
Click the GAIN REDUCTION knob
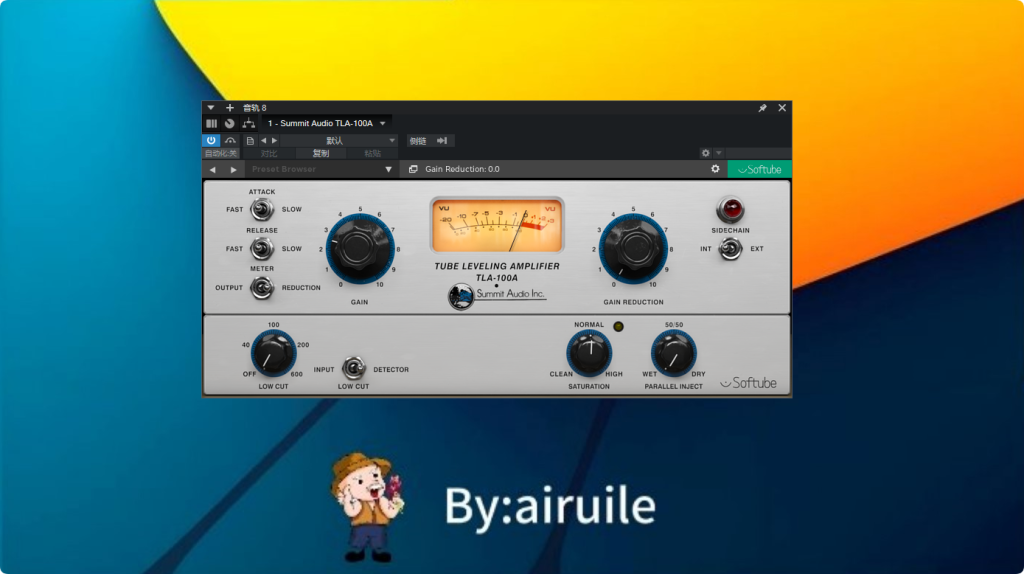(633, 248)
